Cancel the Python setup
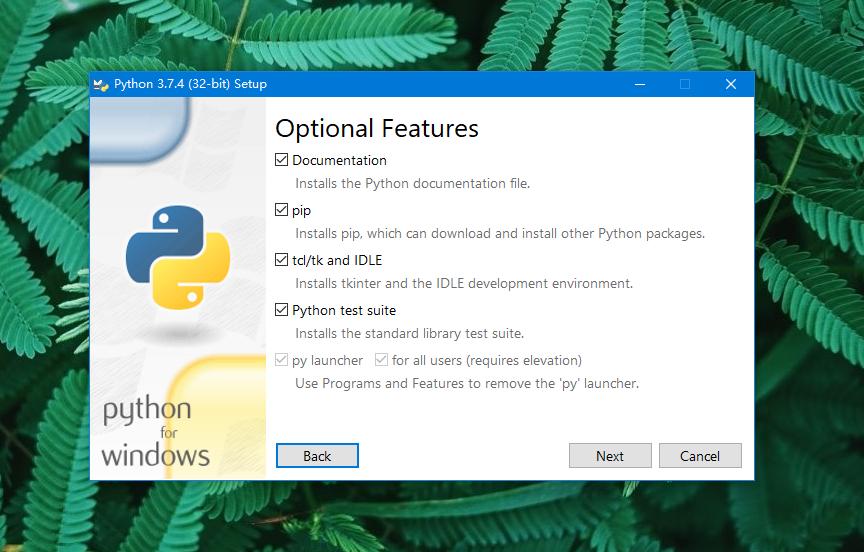Image resolution: width=864 pixels, height=552 pixels. pyautogui.click(x=700, y=456)
